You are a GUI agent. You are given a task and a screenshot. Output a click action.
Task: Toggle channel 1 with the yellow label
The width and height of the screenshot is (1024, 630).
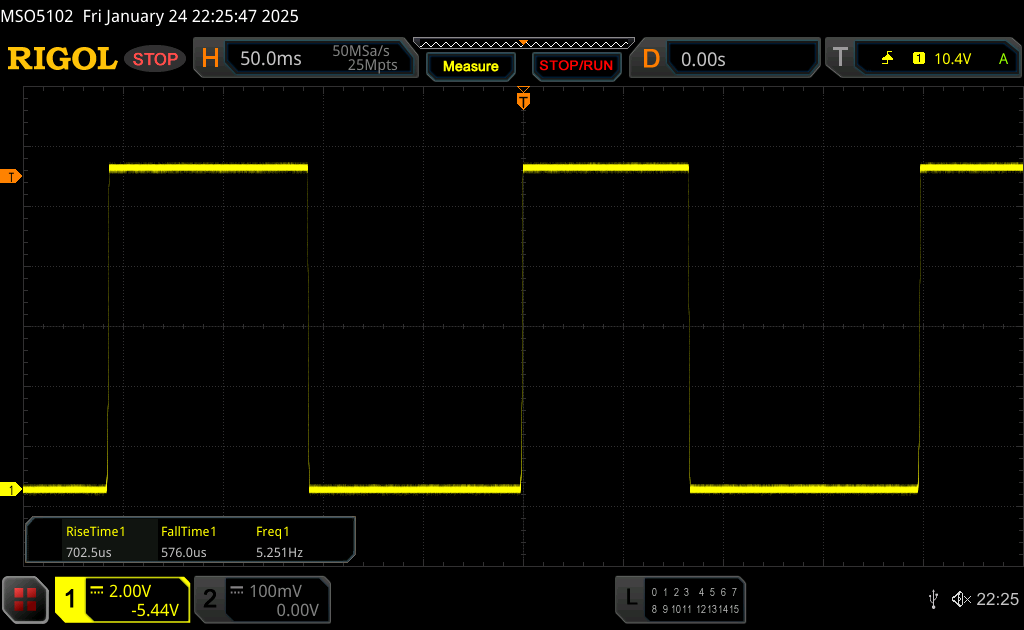pyautogui.click(x=71, y=599)
